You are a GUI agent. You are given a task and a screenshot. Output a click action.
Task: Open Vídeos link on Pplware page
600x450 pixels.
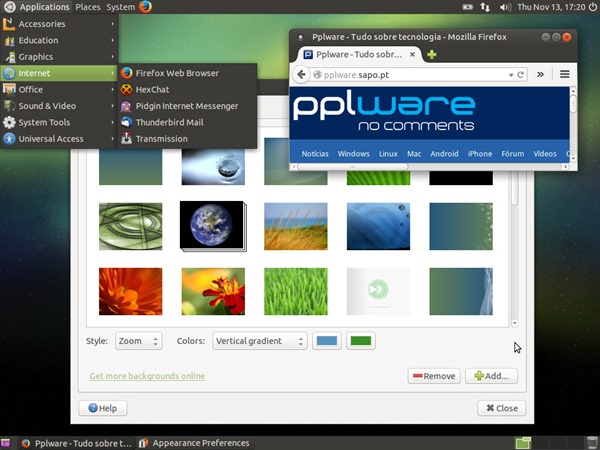pos(545,154)
